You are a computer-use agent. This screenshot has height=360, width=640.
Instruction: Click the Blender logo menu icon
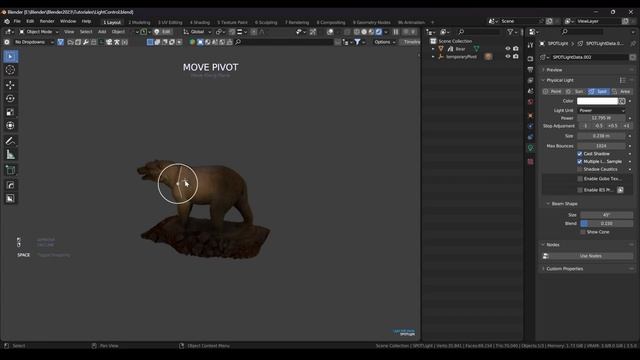(x=7, y=21)
